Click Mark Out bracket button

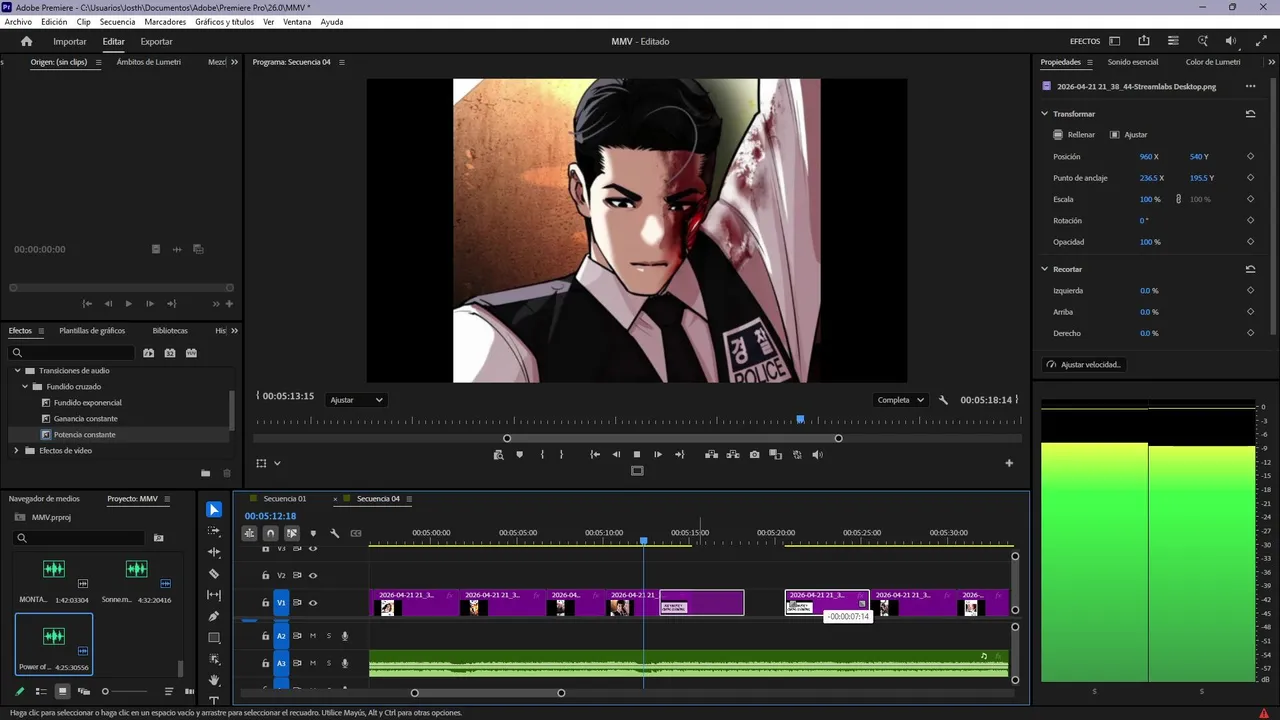tap(561, 455)
